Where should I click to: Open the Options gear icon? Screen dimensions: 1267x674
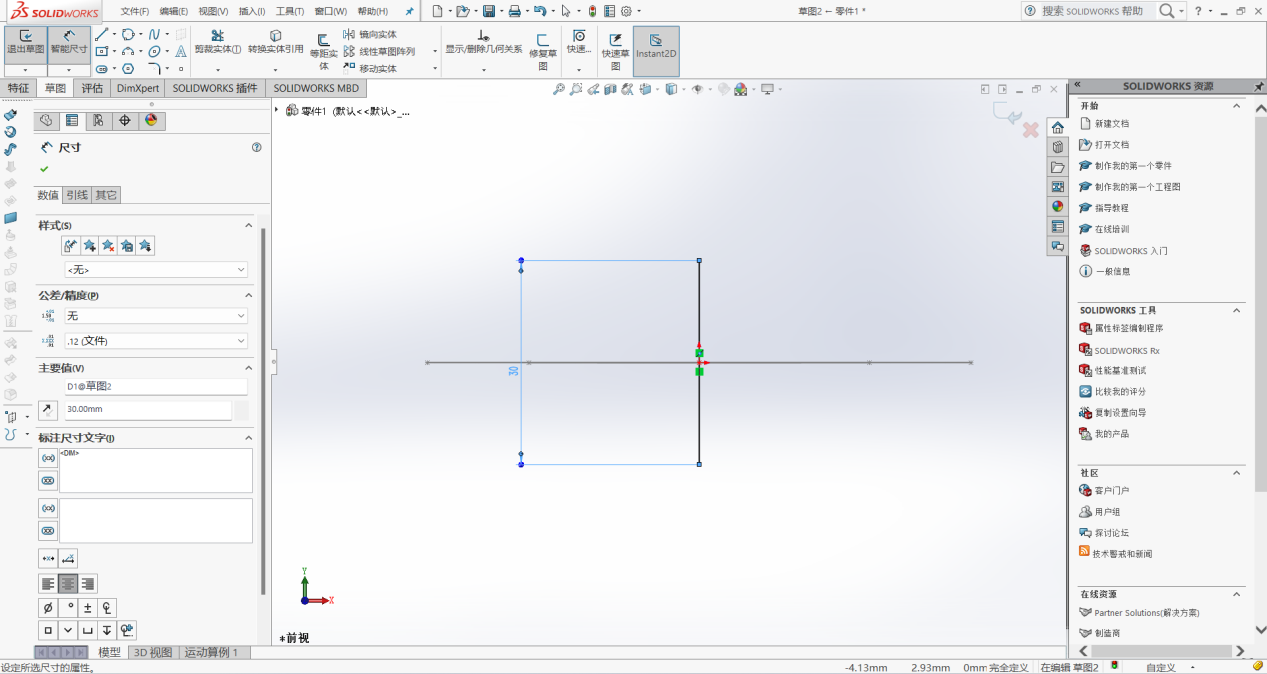click(626, 11)
